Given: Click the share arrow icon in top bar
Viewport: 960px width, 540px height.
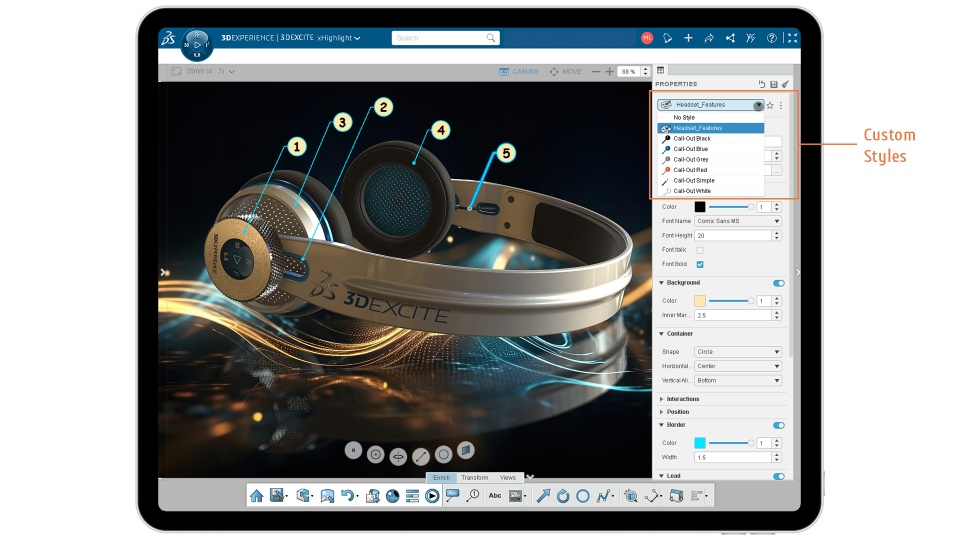Looking at the screenshot, I should [x=709, y=38].
